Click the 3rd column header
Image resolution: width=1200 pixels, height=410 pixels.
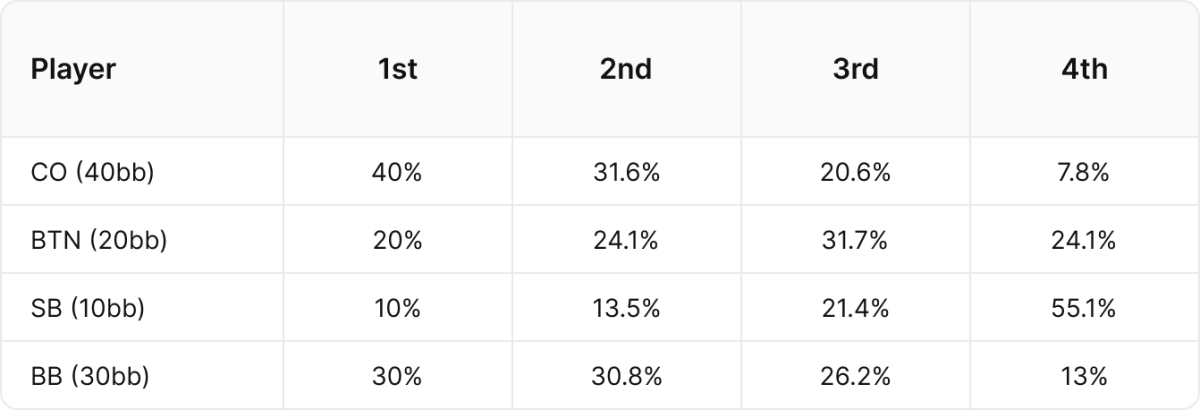[x=856, y=69]
